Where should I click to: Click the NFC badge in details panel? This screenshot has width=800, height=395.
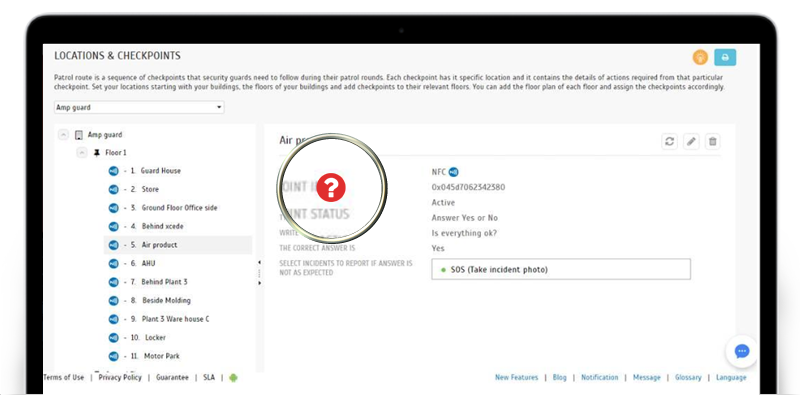[453, 172]
